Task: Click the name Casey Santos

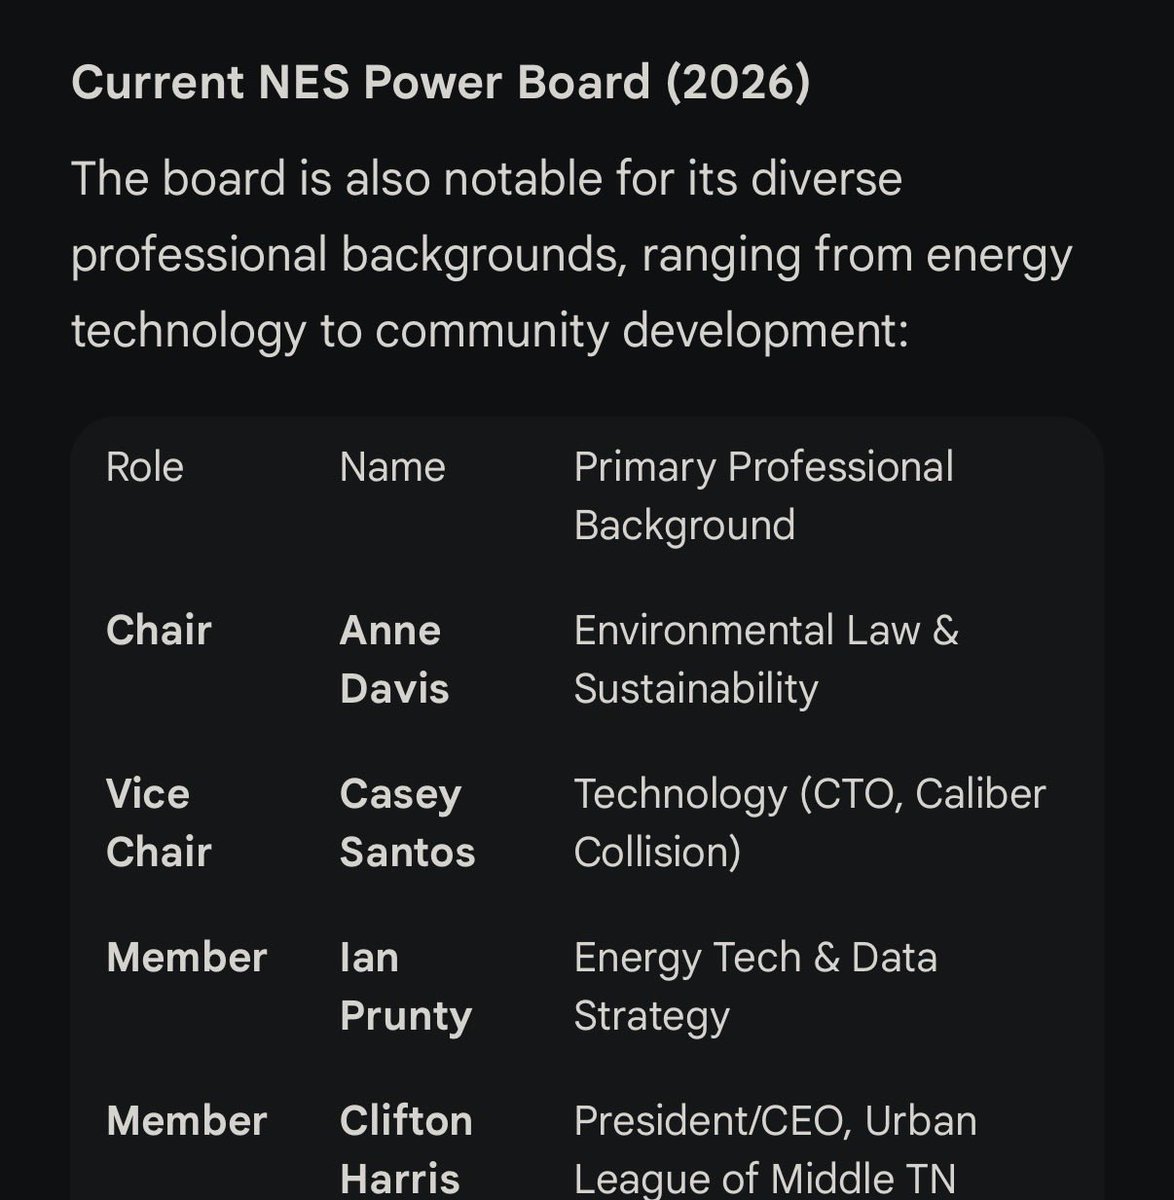Action: pyautogui.click(x=407, y=822)
